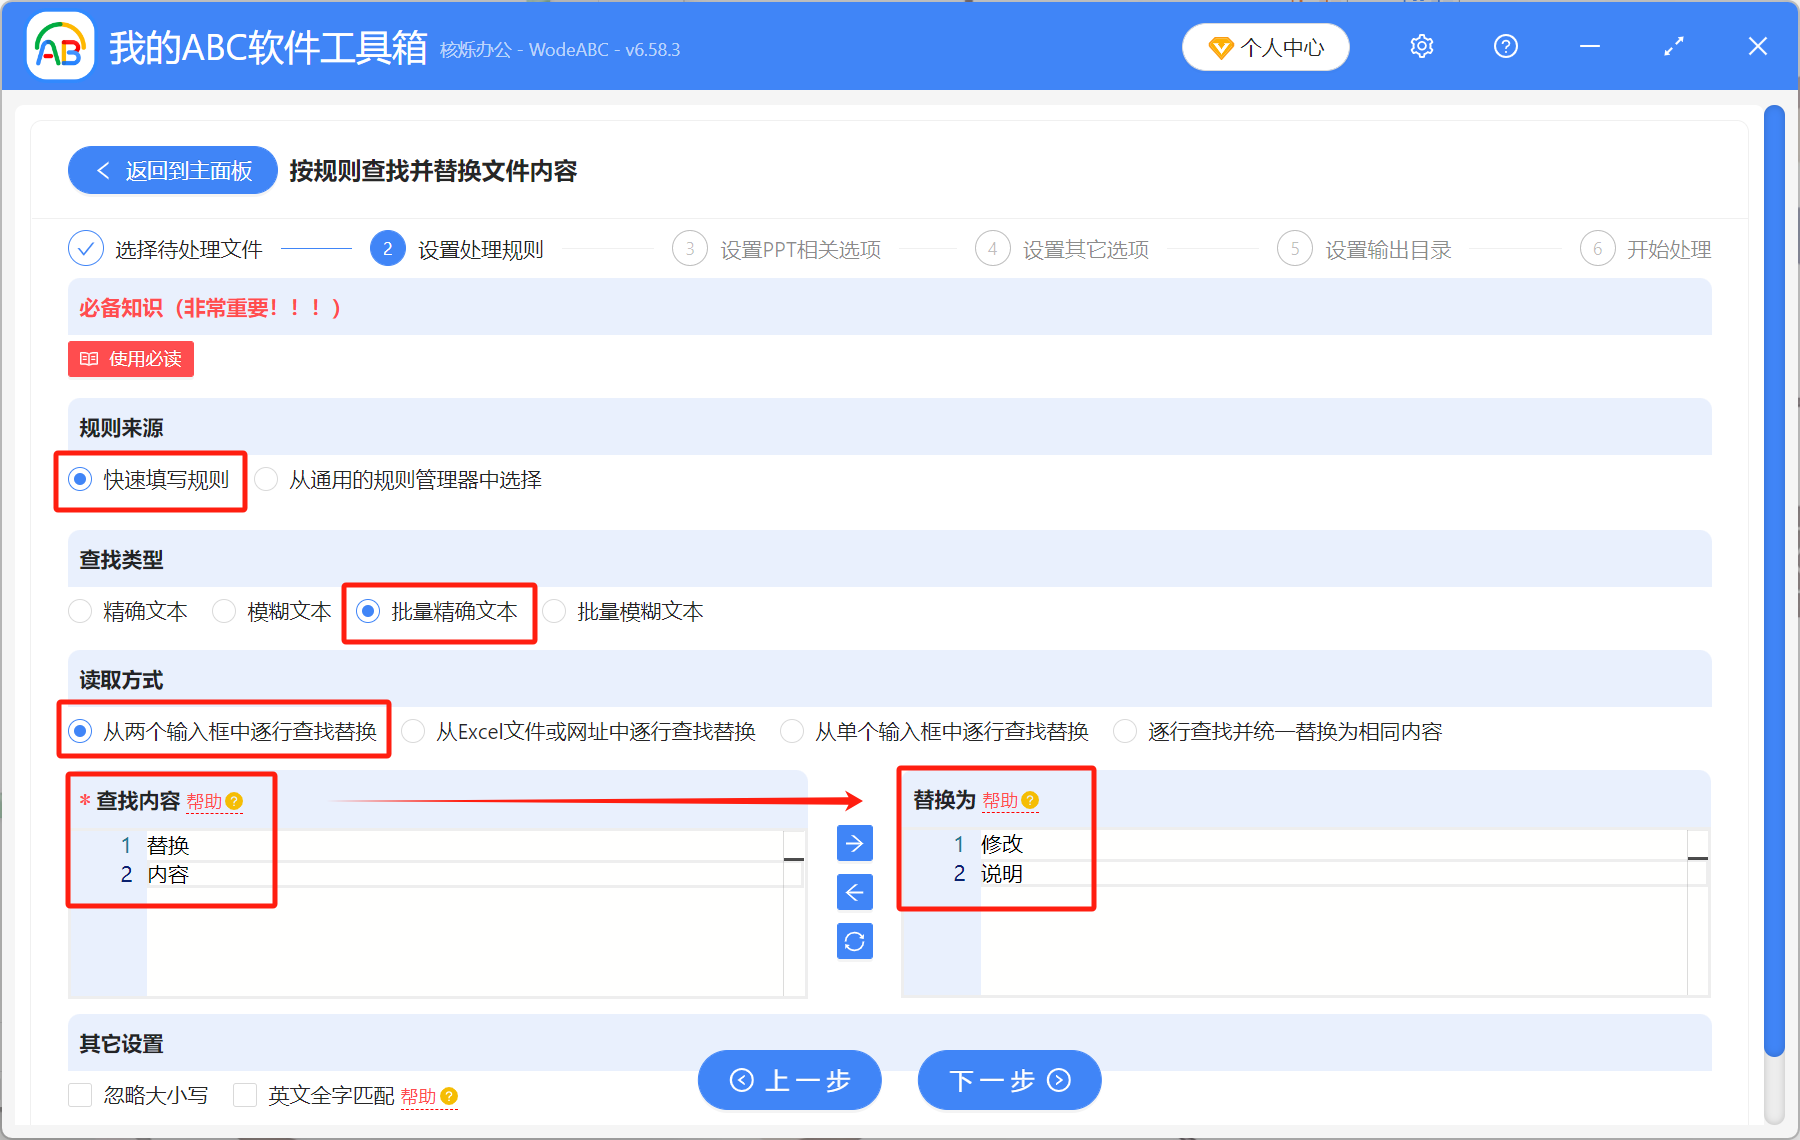Click the left arrow transfer icon
This screenshot has width=1800, height=1140.
click(x=854, y=892)
